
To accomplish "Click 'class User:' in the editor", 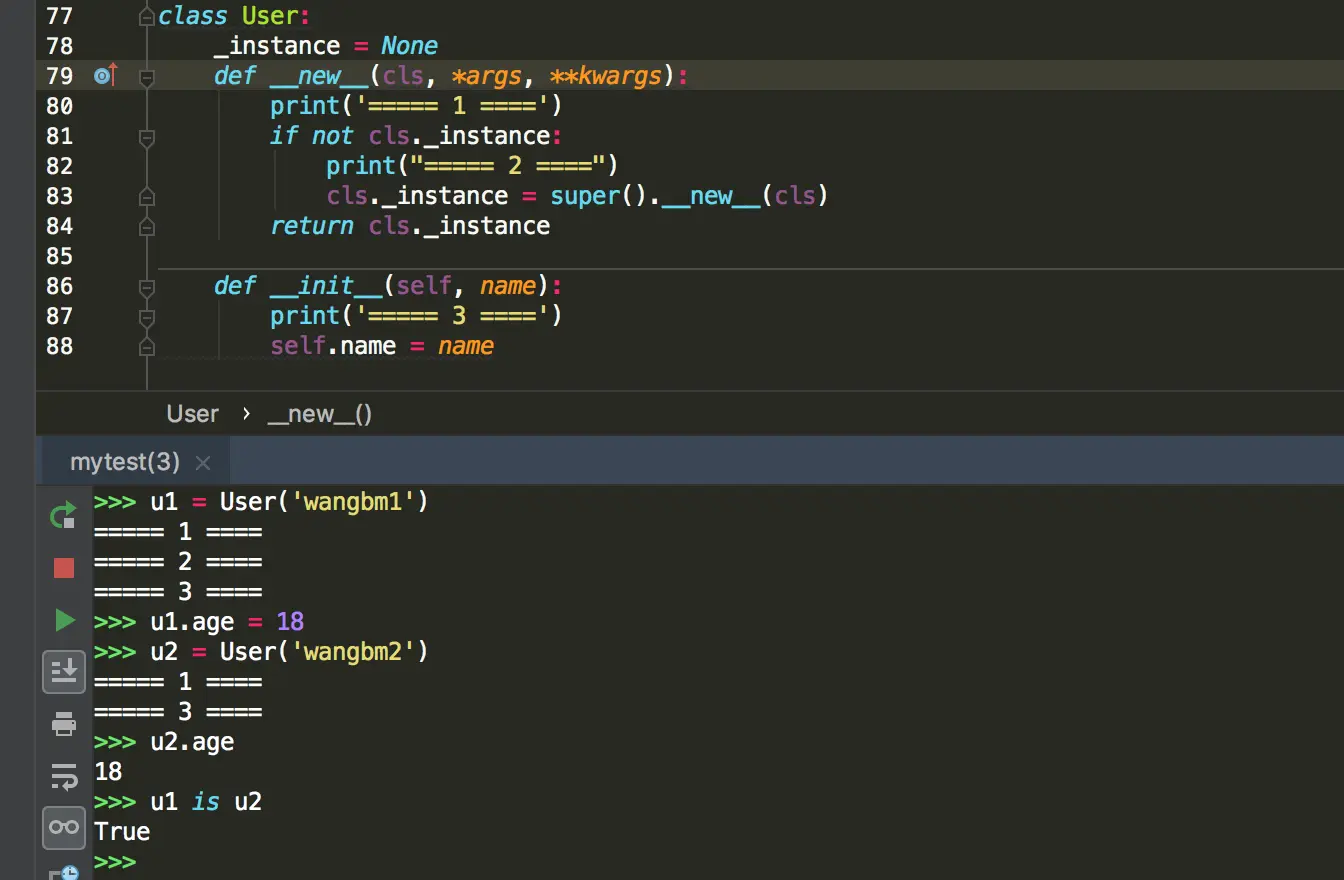I will (x=236, y=16).
